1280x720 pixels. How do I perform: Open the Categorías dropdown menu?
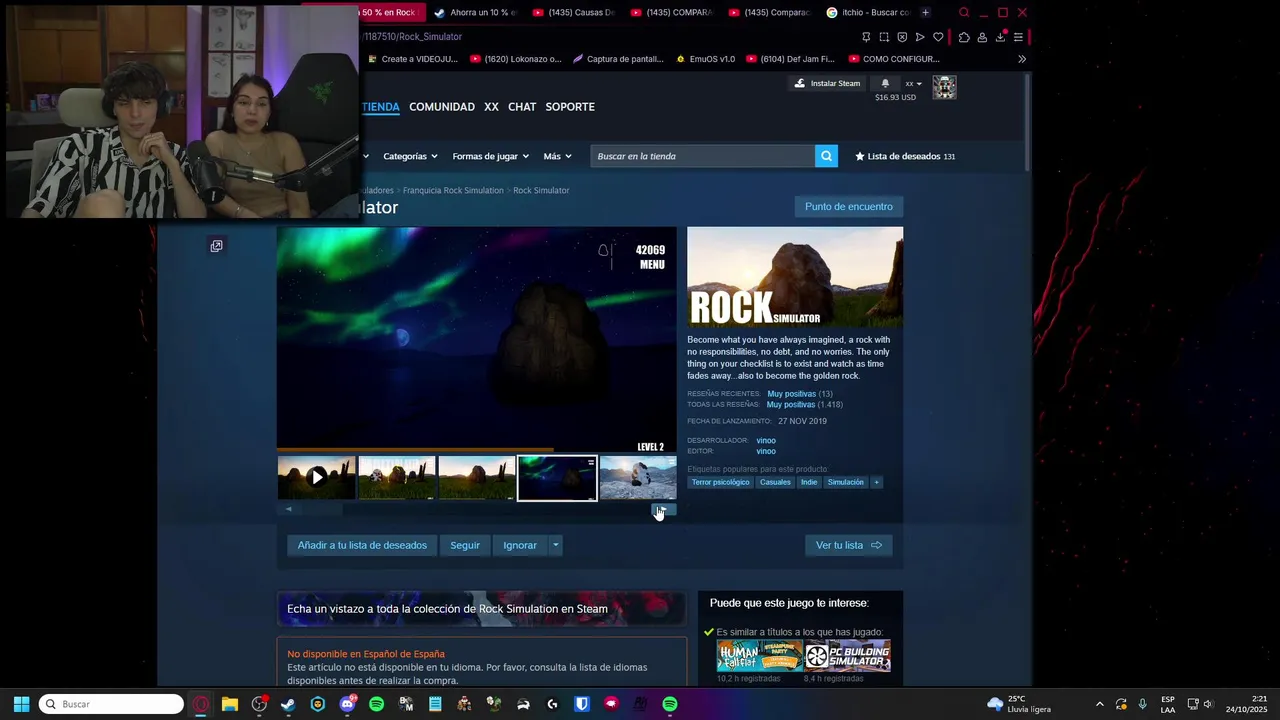point(411,156)
